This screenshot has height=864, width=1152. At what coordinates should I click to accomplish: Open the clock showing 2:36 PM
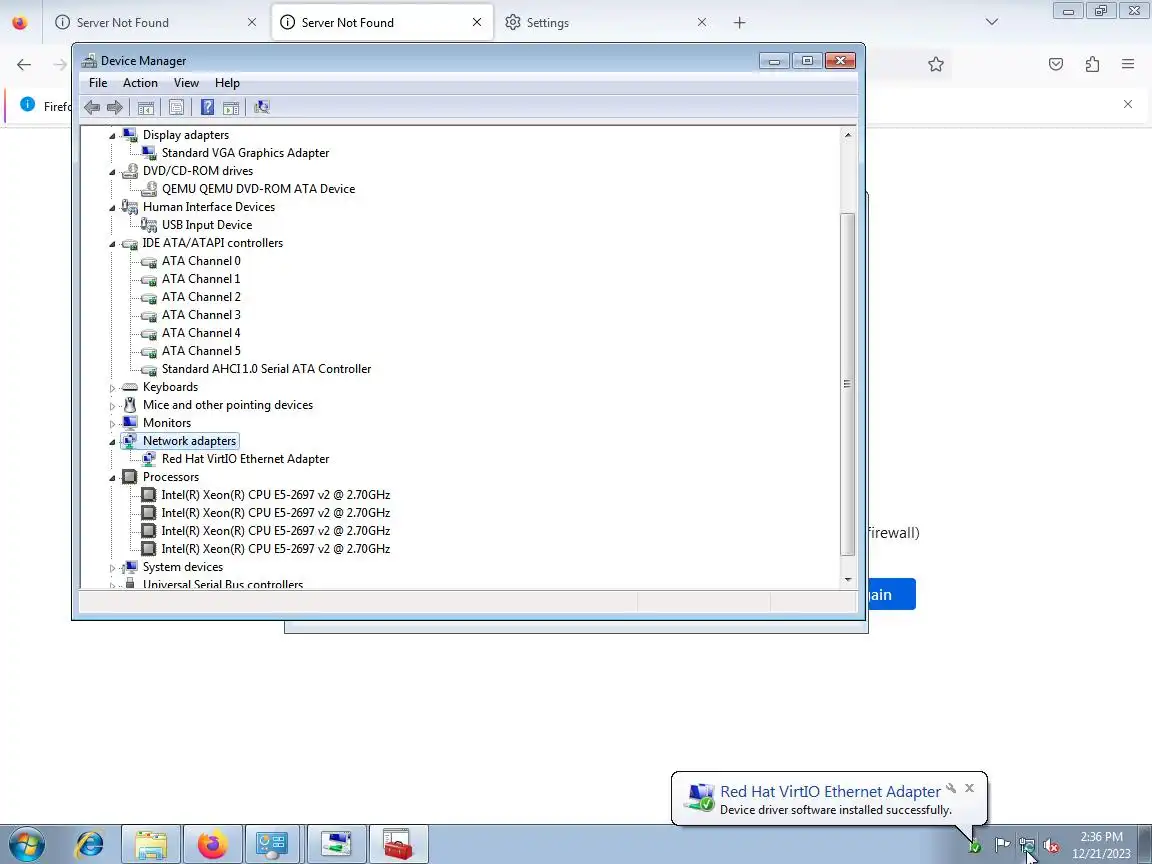point(1101,845)
